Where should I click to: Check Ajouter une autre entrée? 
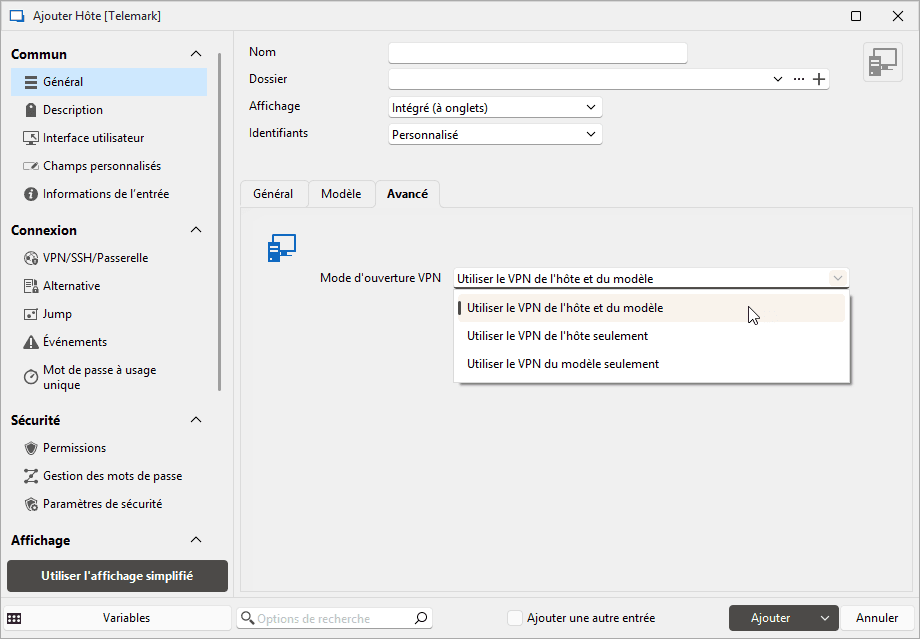(515, 618)
